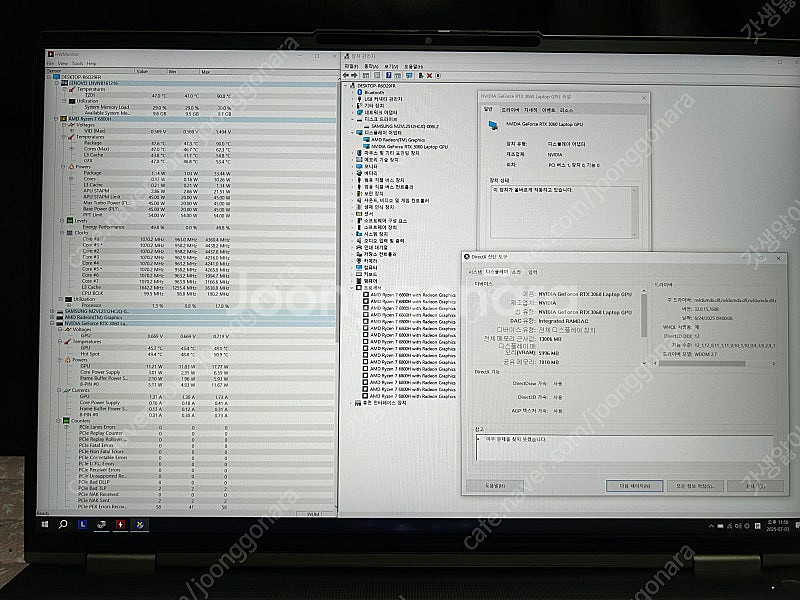This screenshot has height=600, width=800.
Task: Click the 모든 정보 저장(S) button
Action: tap(695, 486)
